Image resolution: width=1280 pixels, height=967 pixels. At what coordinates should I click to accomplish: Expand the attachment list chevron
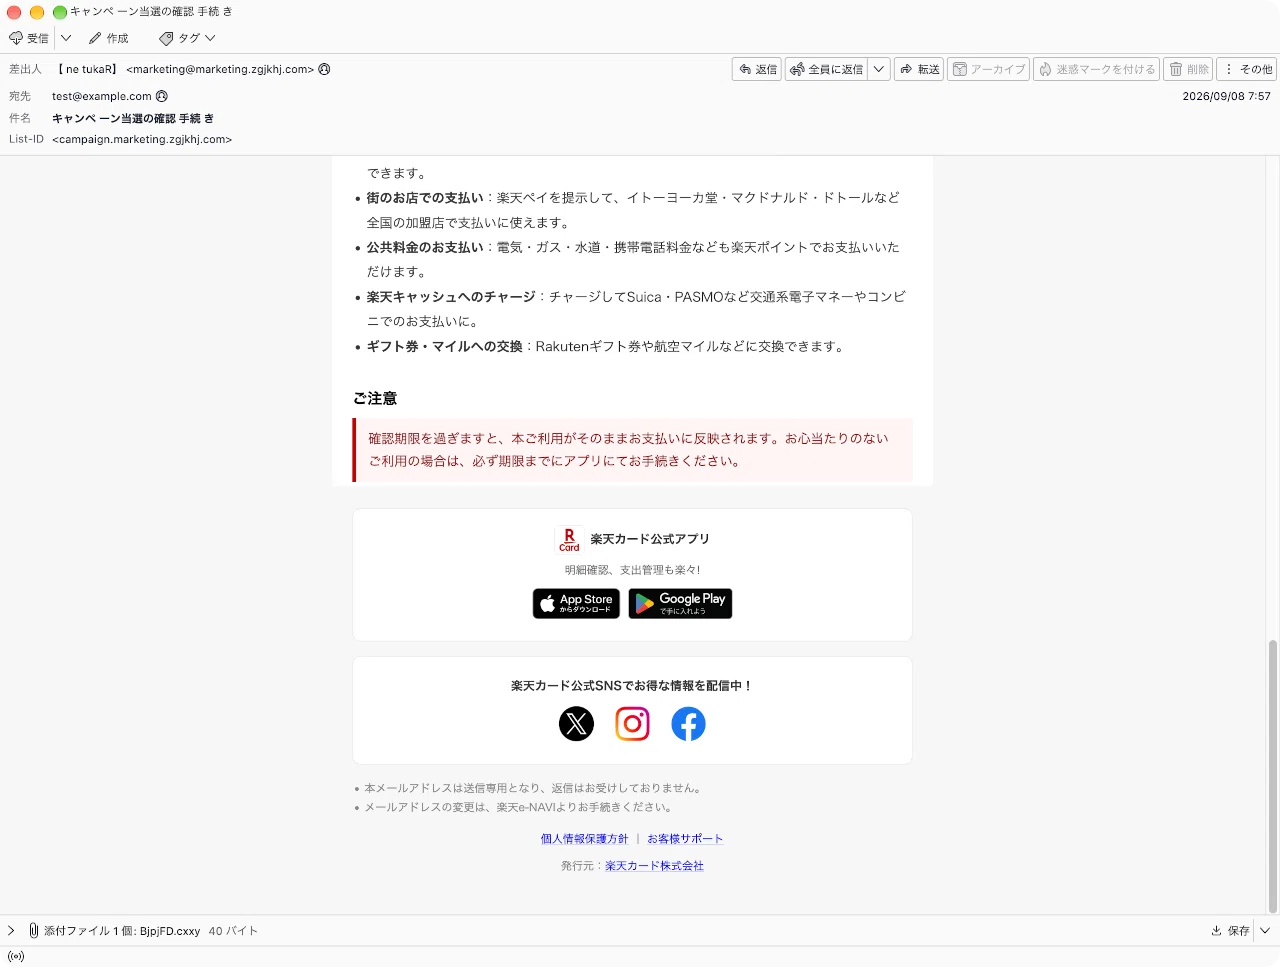(11, 931)
